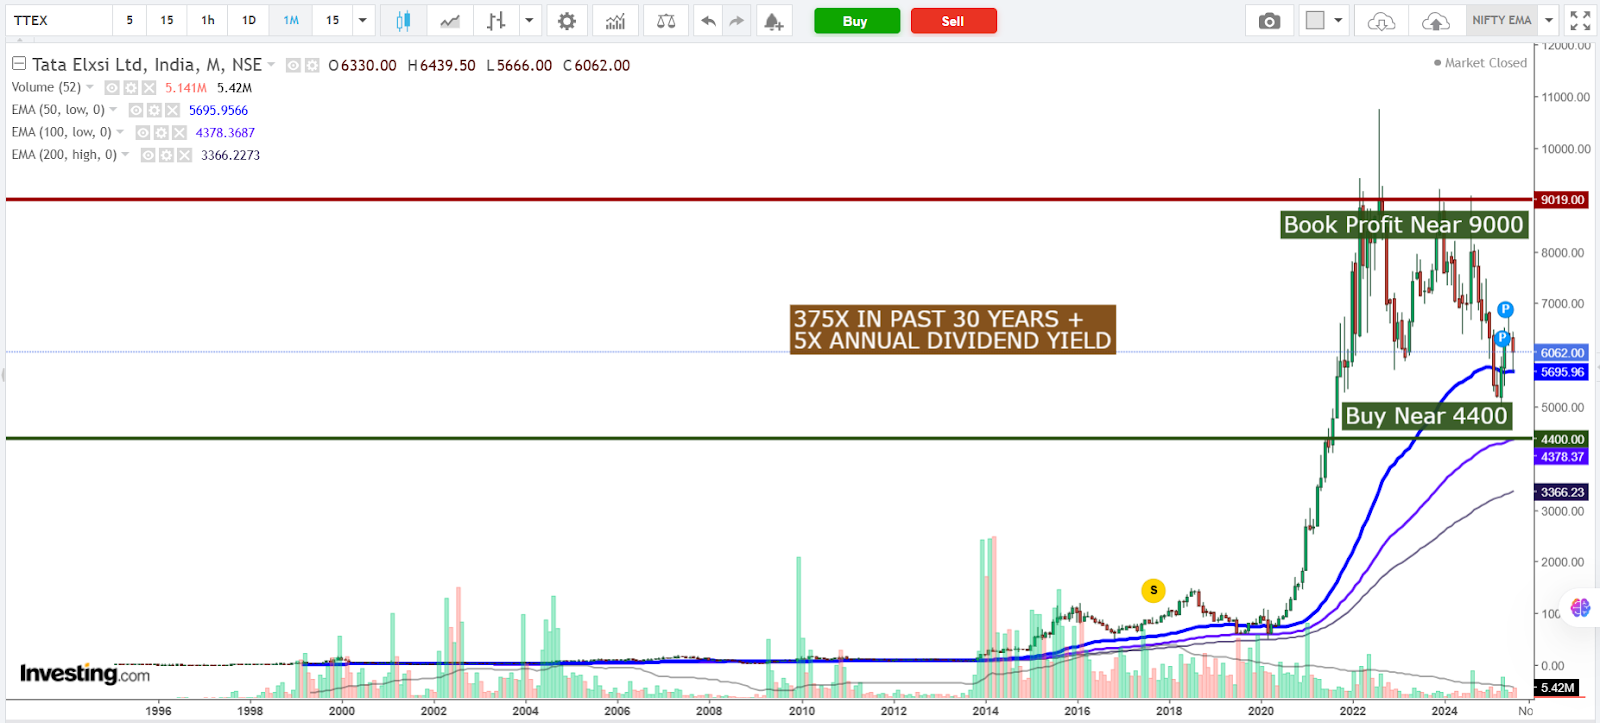This screenshot has width=1600, height=723.
Task: Toggle visibility of EMA (200, high, 0)
Action: [148, 155]
